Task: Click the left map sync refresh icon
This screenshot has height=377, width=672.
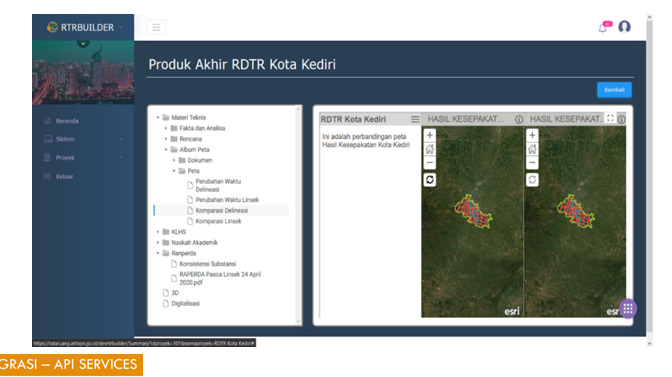Action: [429, 180]
